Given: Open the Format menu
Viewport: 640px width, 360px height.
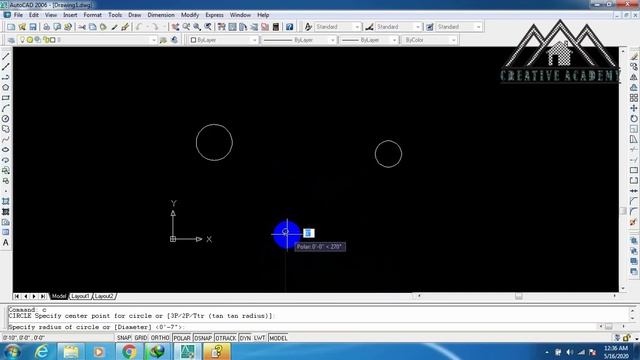Looking at the screenshot, I should (93, 15).
